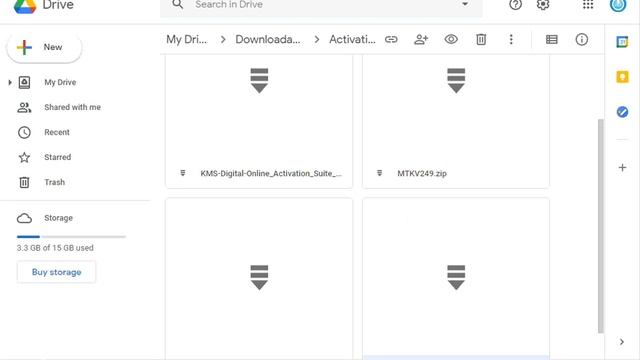Image resolution: width=640 pixels, height=360 pixels.
Task: Open the search options dropdown arrow
Action: (465, 4)
